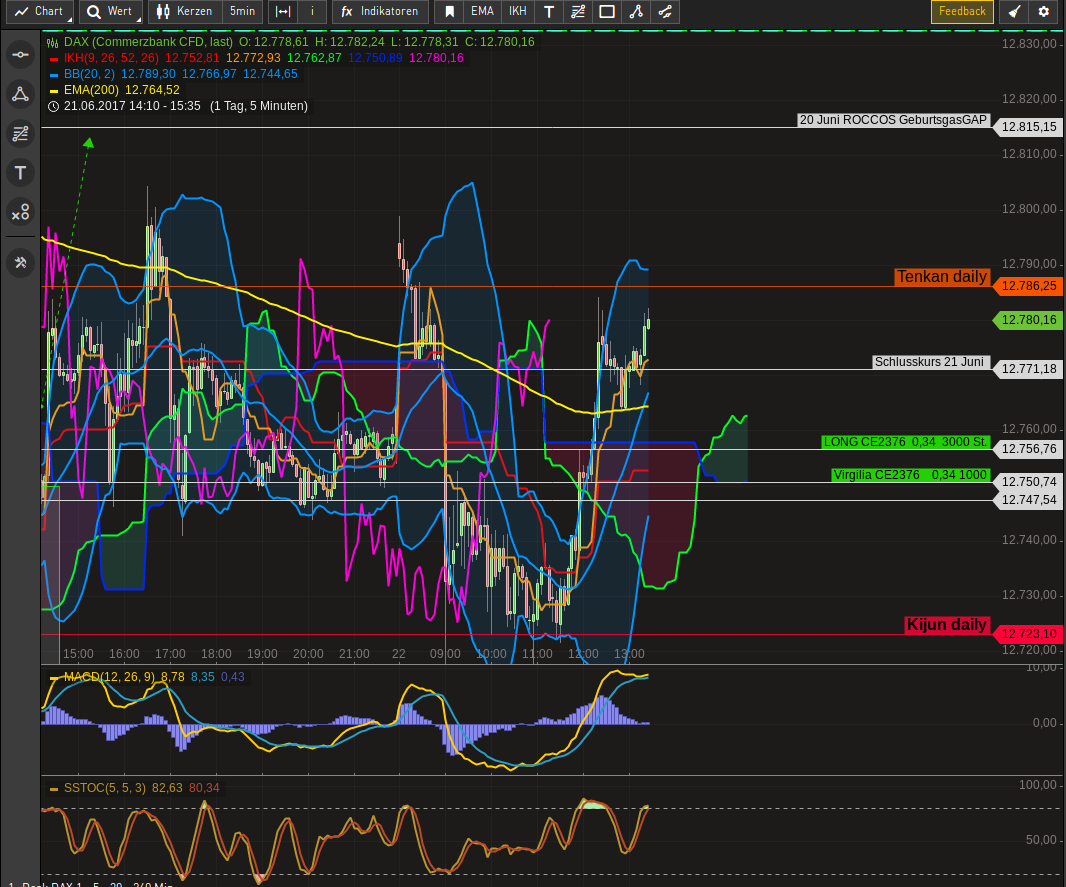Viewport: 1066px width, 887px height.
Task: Open the hammer and wrench tools icon
Action: point(20,262)
